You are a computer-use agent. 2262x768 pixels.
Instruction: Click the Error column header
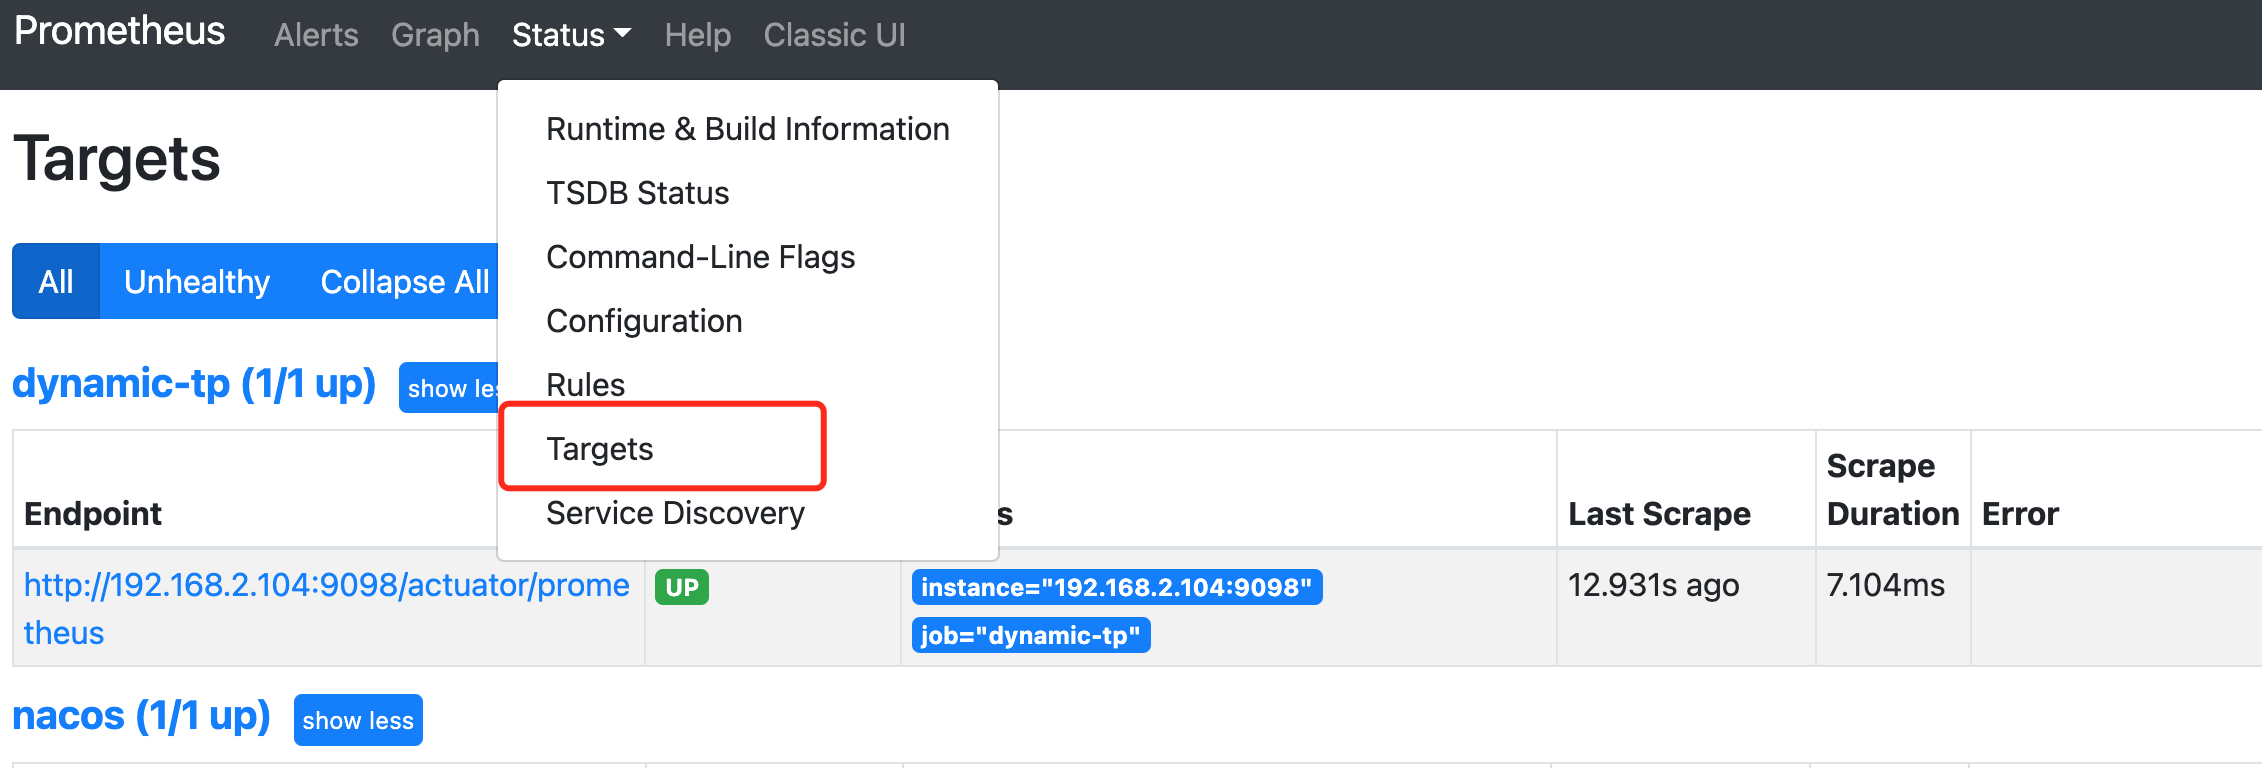pyautogui.click(x=2020, y=514)
